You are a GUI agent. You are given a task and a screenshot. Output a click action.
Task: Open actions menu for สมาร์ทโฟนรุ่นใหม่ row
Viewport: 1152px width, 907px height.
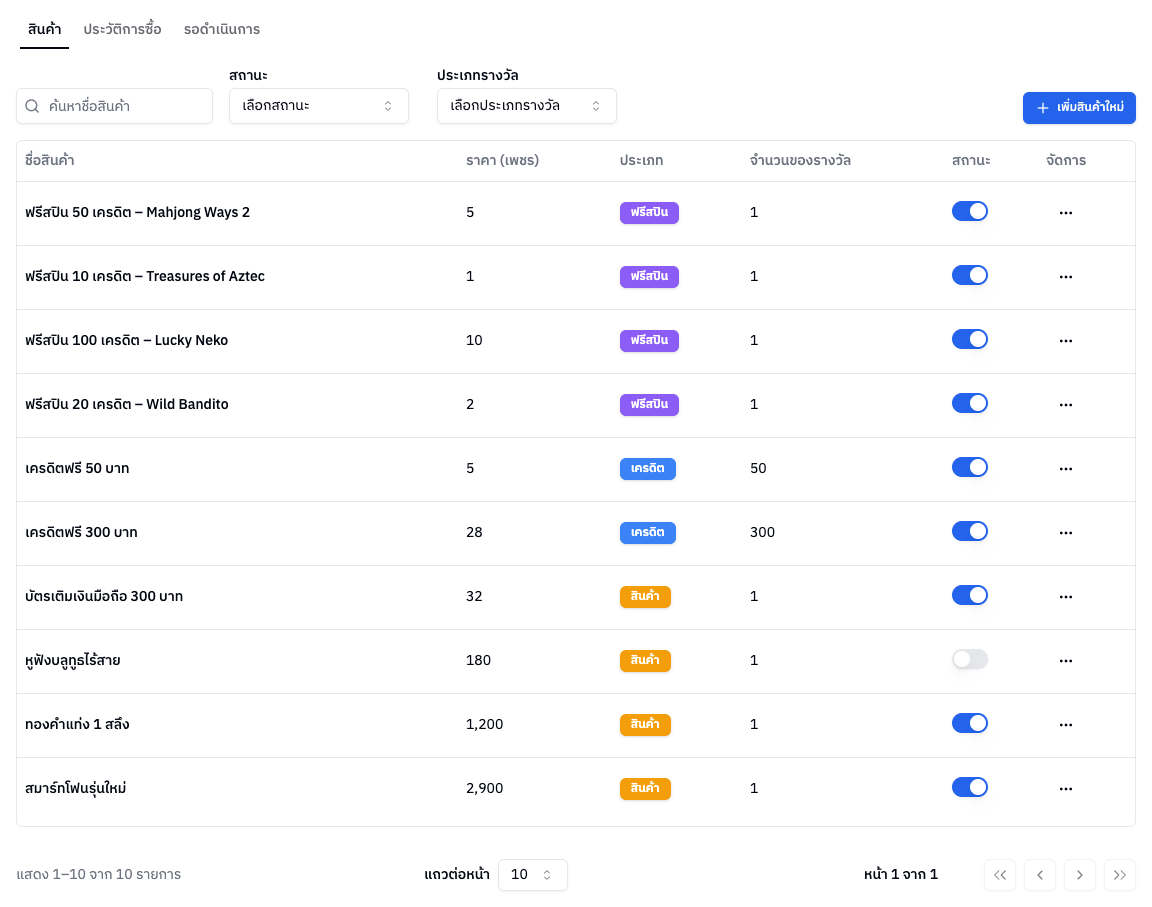[x=1065, y=789]
